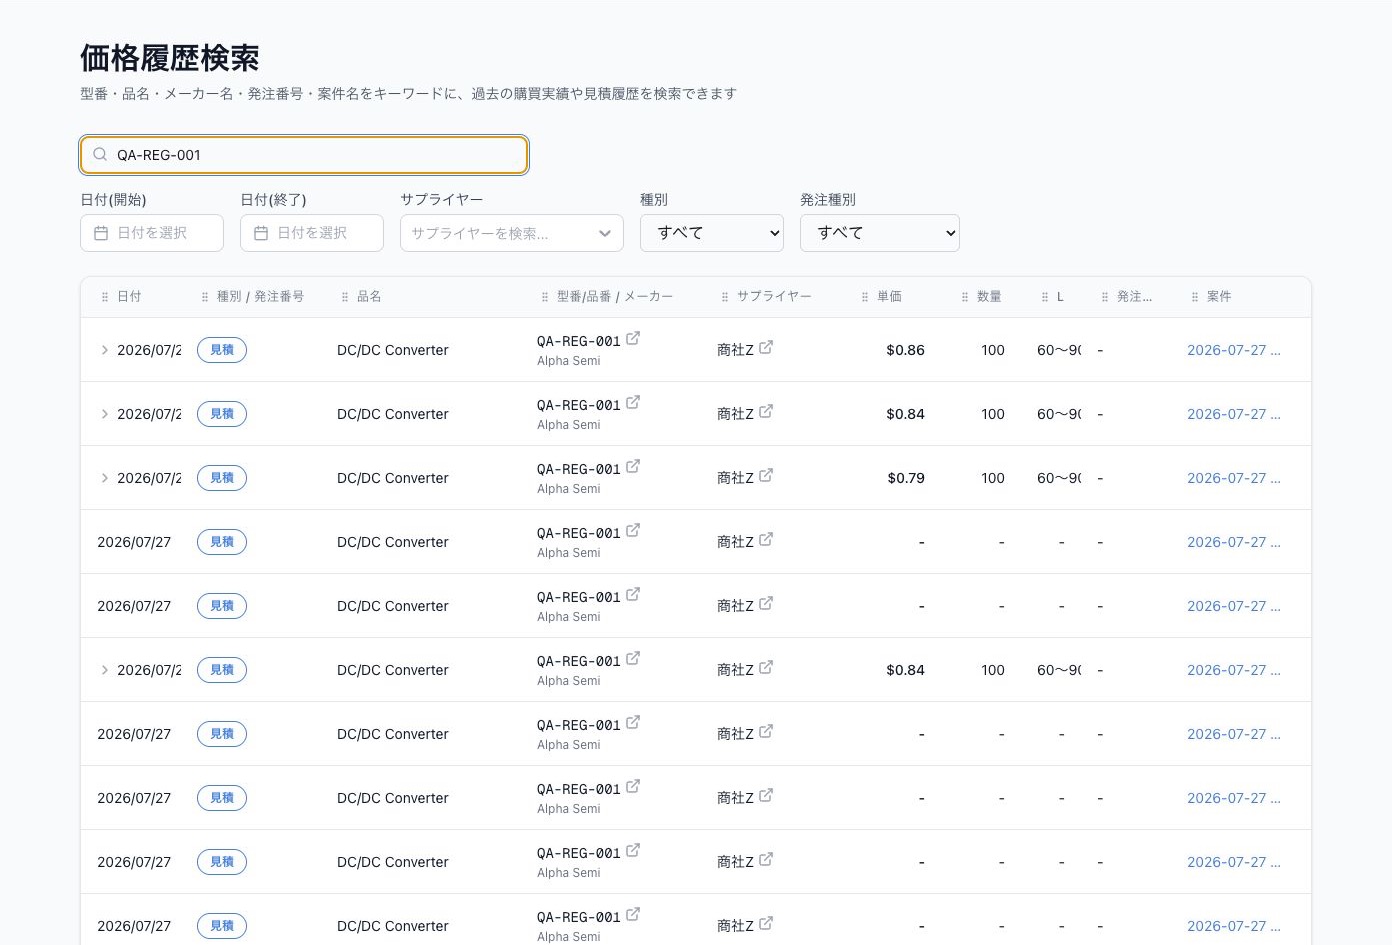Open the 案件 link in the $0.79 row

tap(1234, 478)
